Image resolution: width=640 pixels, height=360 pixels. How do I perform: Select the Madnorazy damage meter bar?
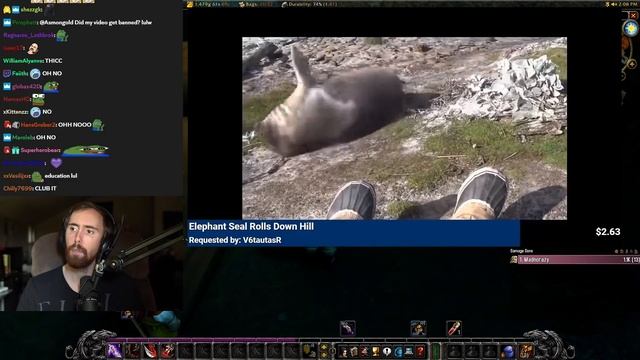pos(578,260)
